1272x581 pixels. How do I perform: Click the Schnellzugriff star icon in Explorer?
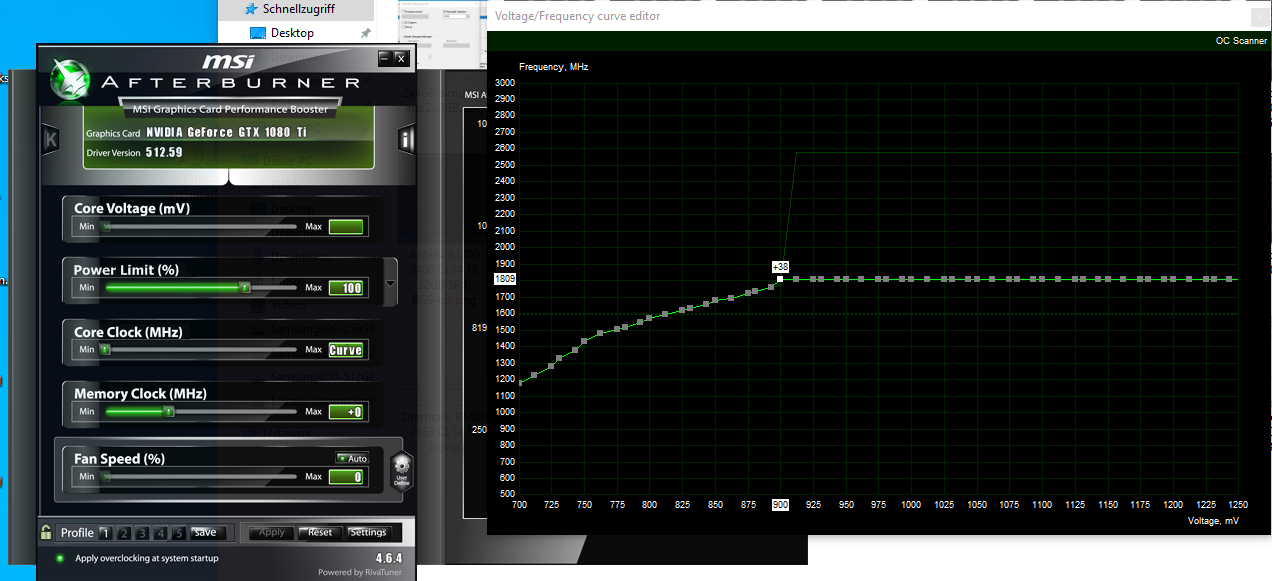point(250,8)
